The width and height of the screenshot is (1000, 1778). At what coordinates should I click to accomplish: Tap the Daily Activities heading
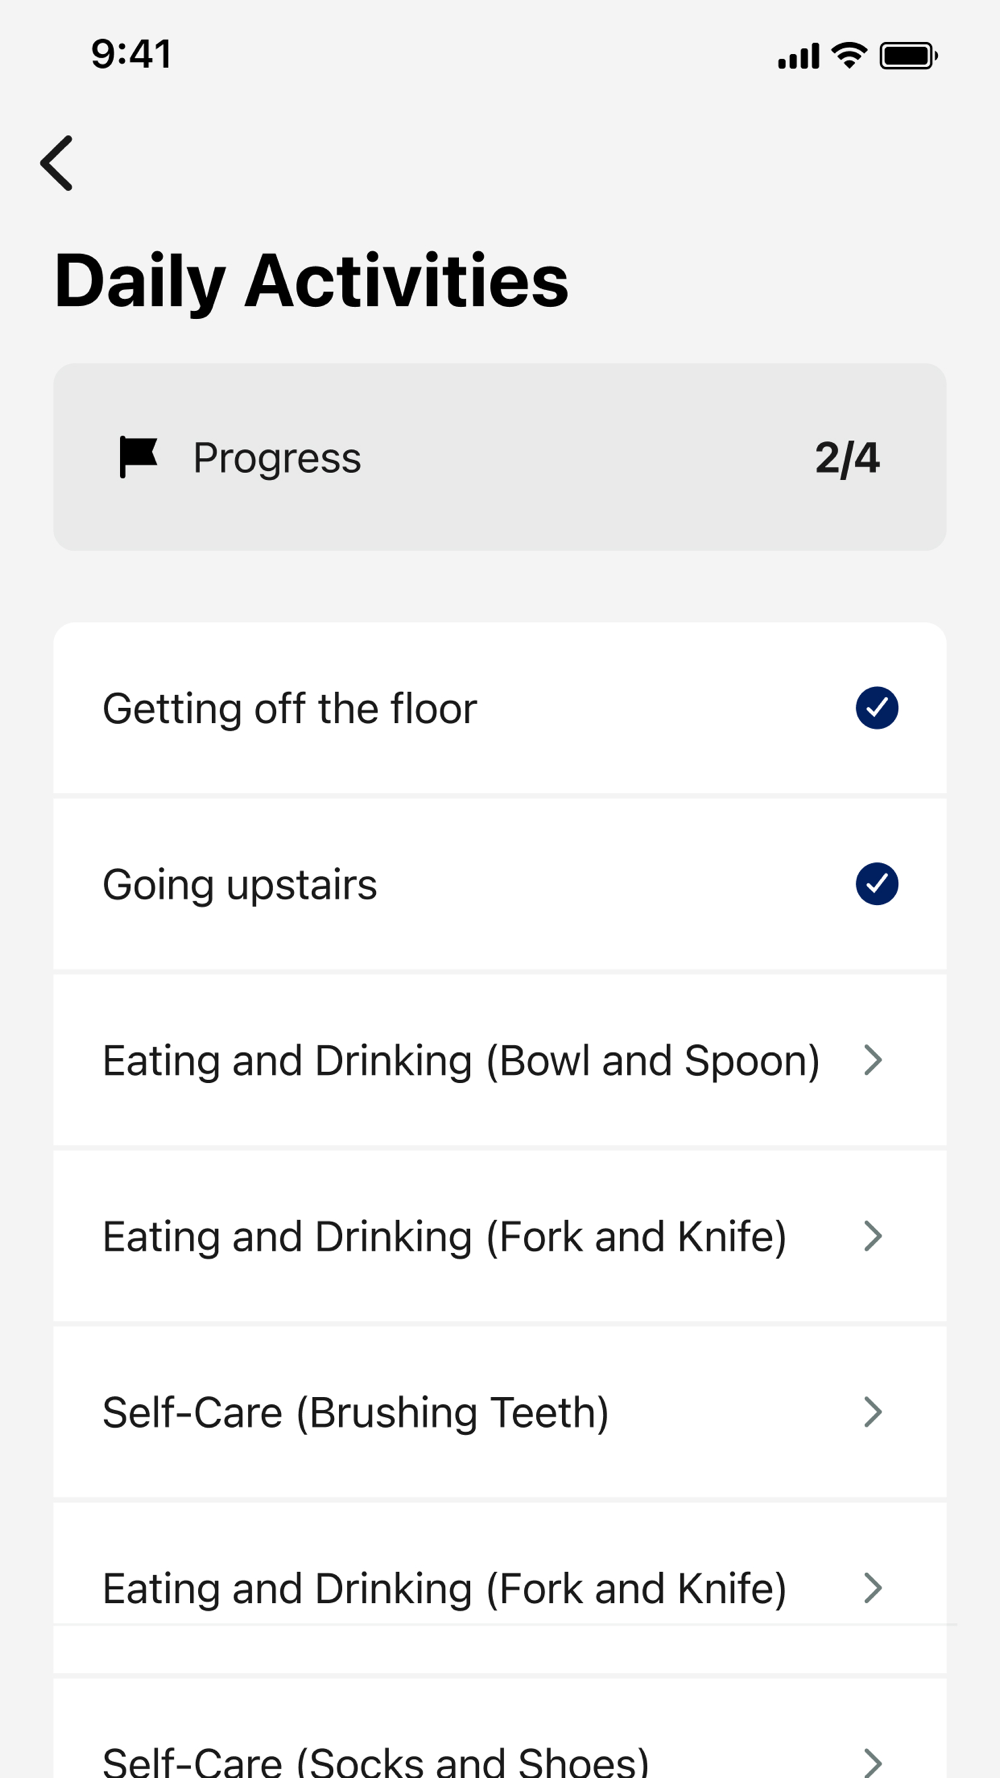tap(311, 281)
